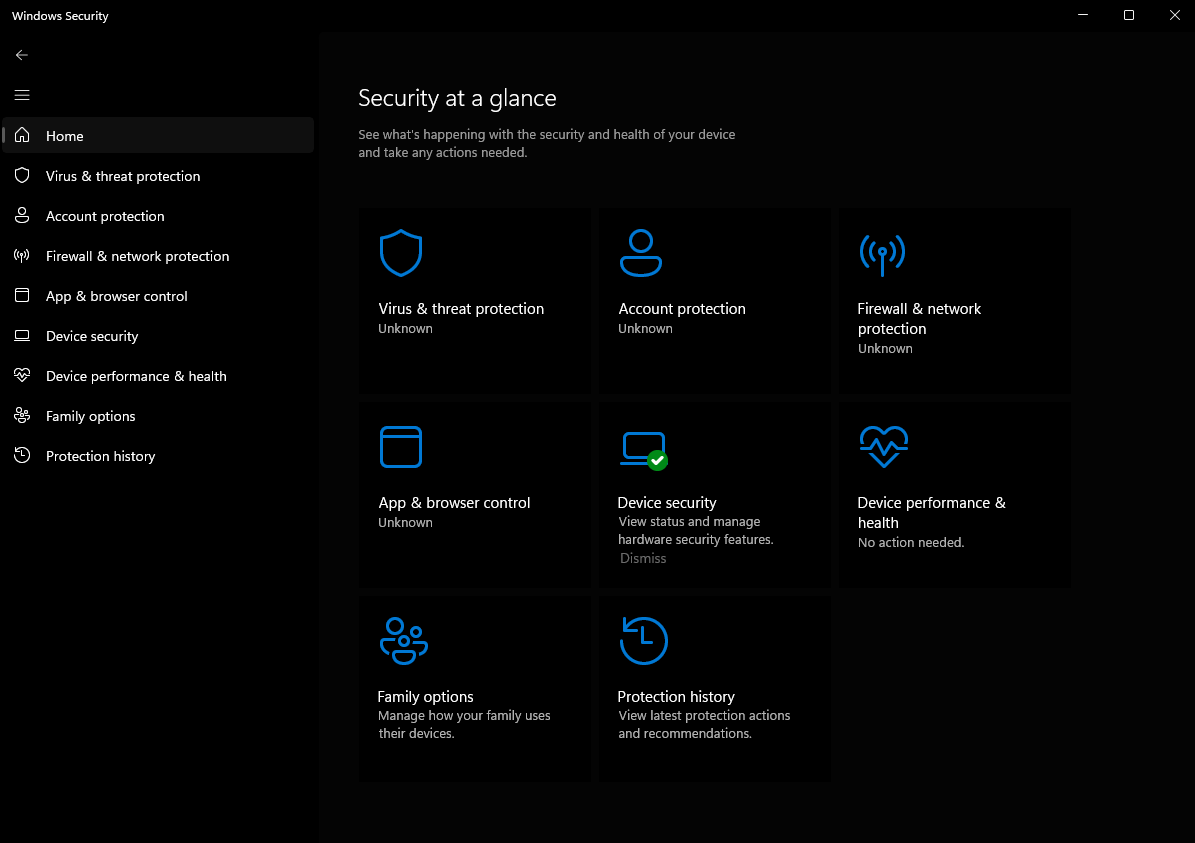Open the Firewall & network protection tile title
The height and width of the screenshot is (843, 1195).
click(919, 319)
